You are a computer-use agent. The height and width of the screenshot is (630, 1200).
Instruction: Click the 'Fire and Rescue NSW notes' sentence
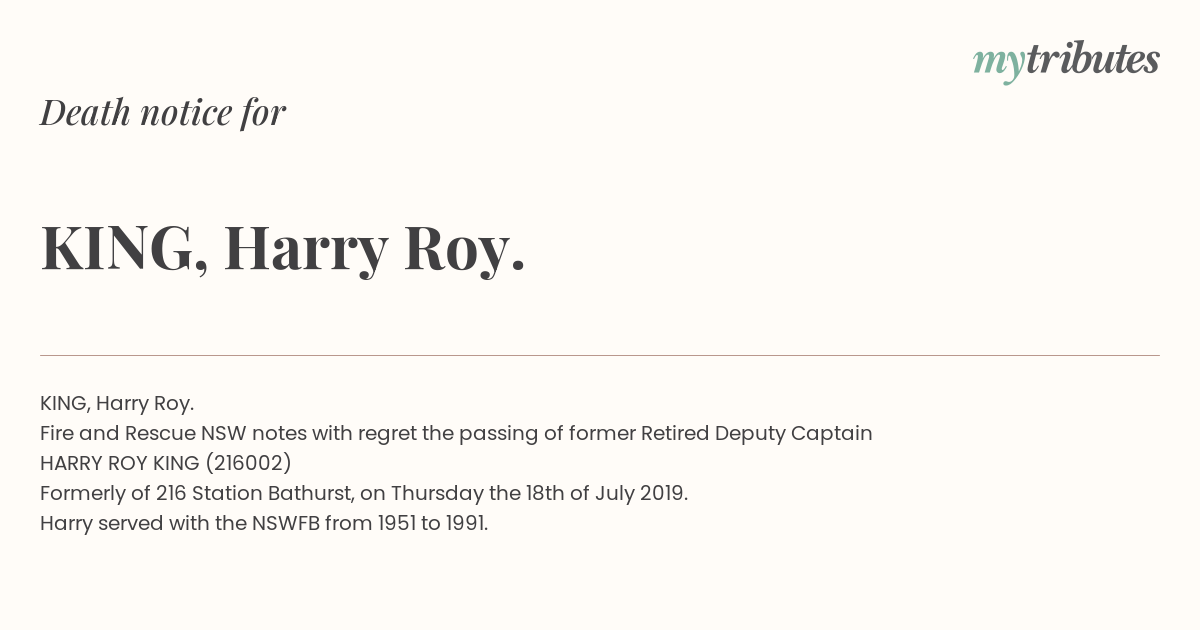point(456,433)
